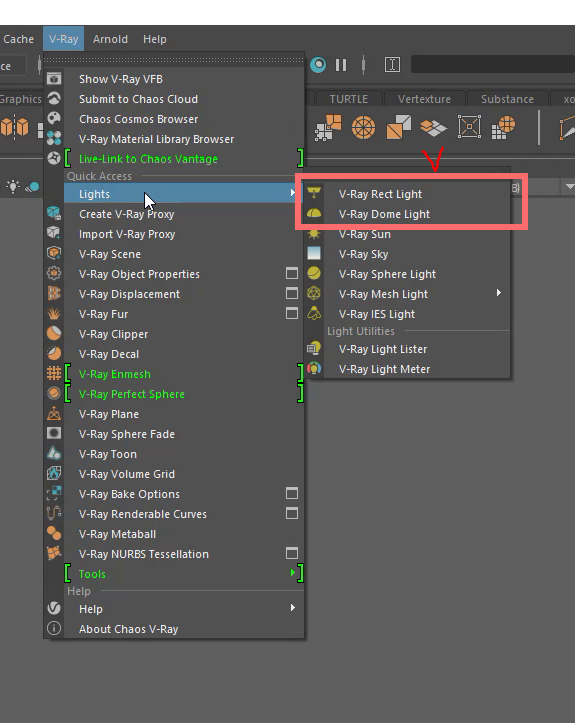Switch to the Vertexture shelf tab

click(424, 99)
